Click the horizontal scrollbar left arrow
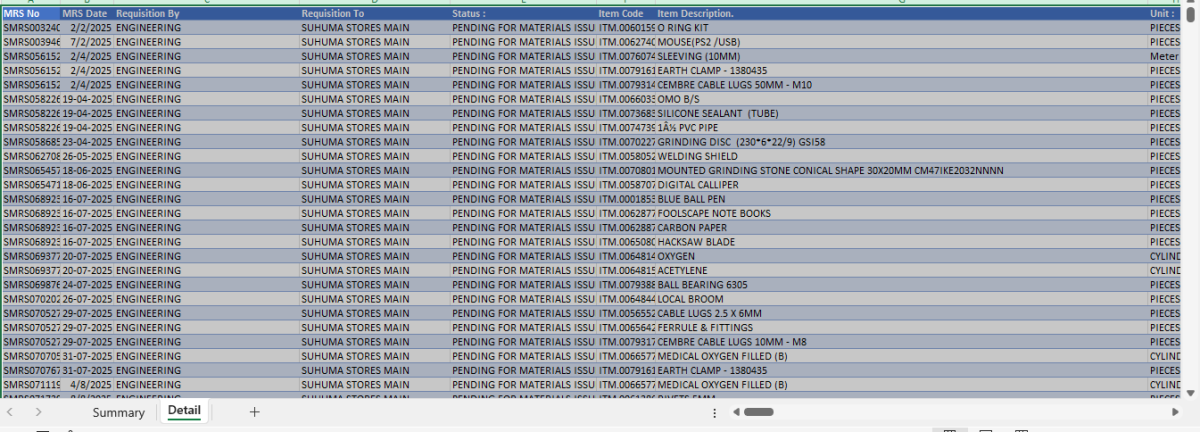1200x432 pixels. tap(736, 412)
